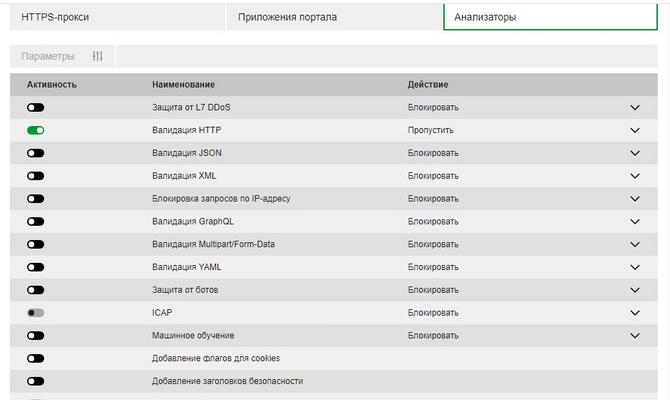Screen dimensions: 670x400
Task: Enable Защита от L7 DDoS toggle
Action: [x=36, y=107]
